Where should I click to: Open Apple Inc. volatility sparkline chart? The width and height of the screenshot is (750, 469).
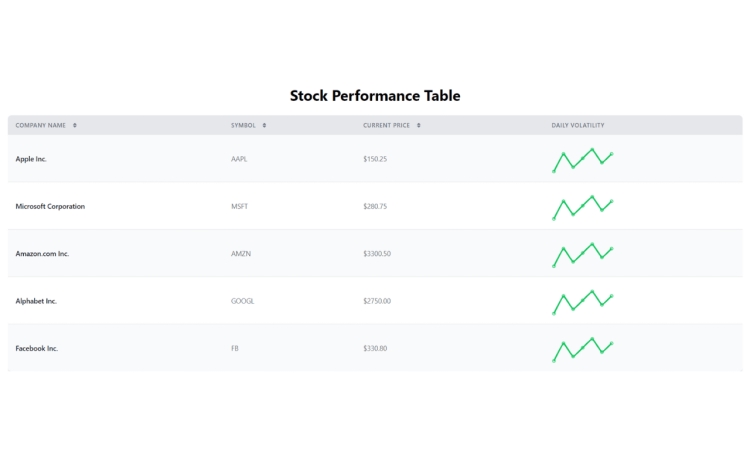click(x=583, y=160)
